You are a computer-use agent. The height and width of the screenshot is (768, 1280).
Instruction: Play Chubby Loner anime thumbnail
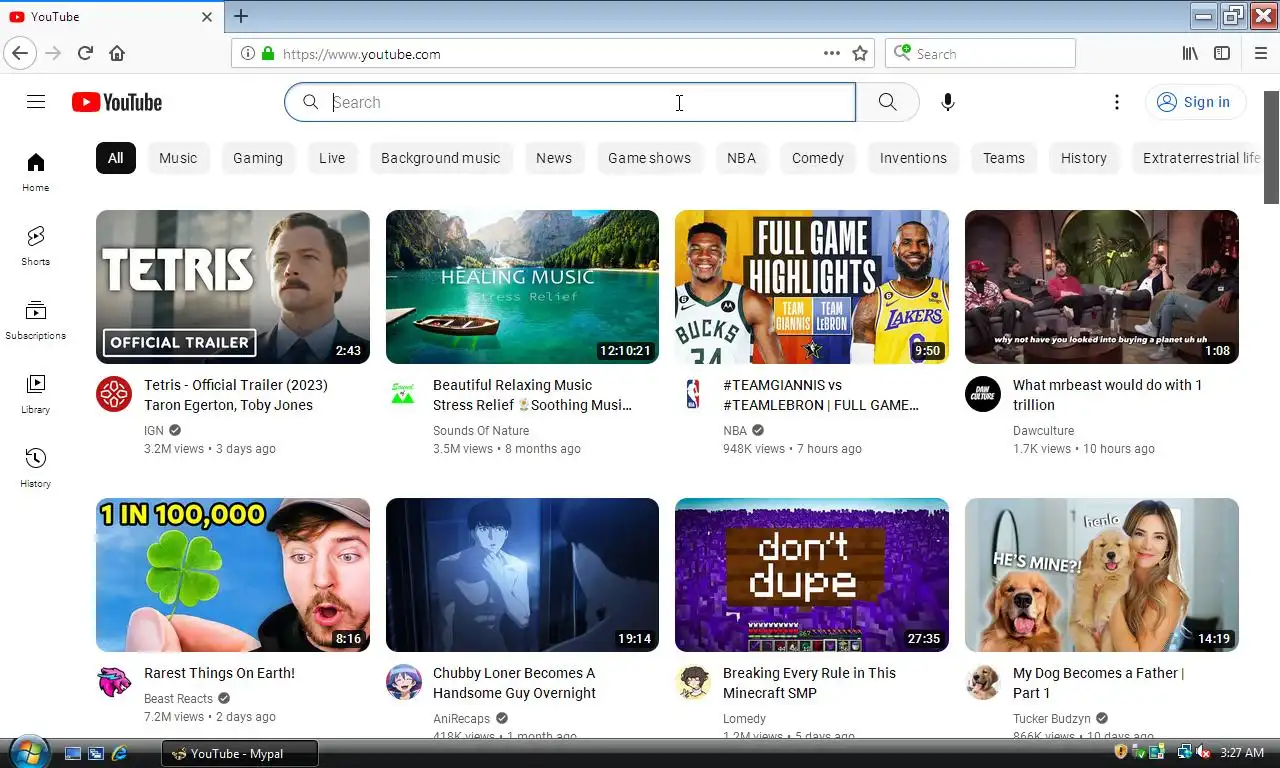tap(522, 575)
